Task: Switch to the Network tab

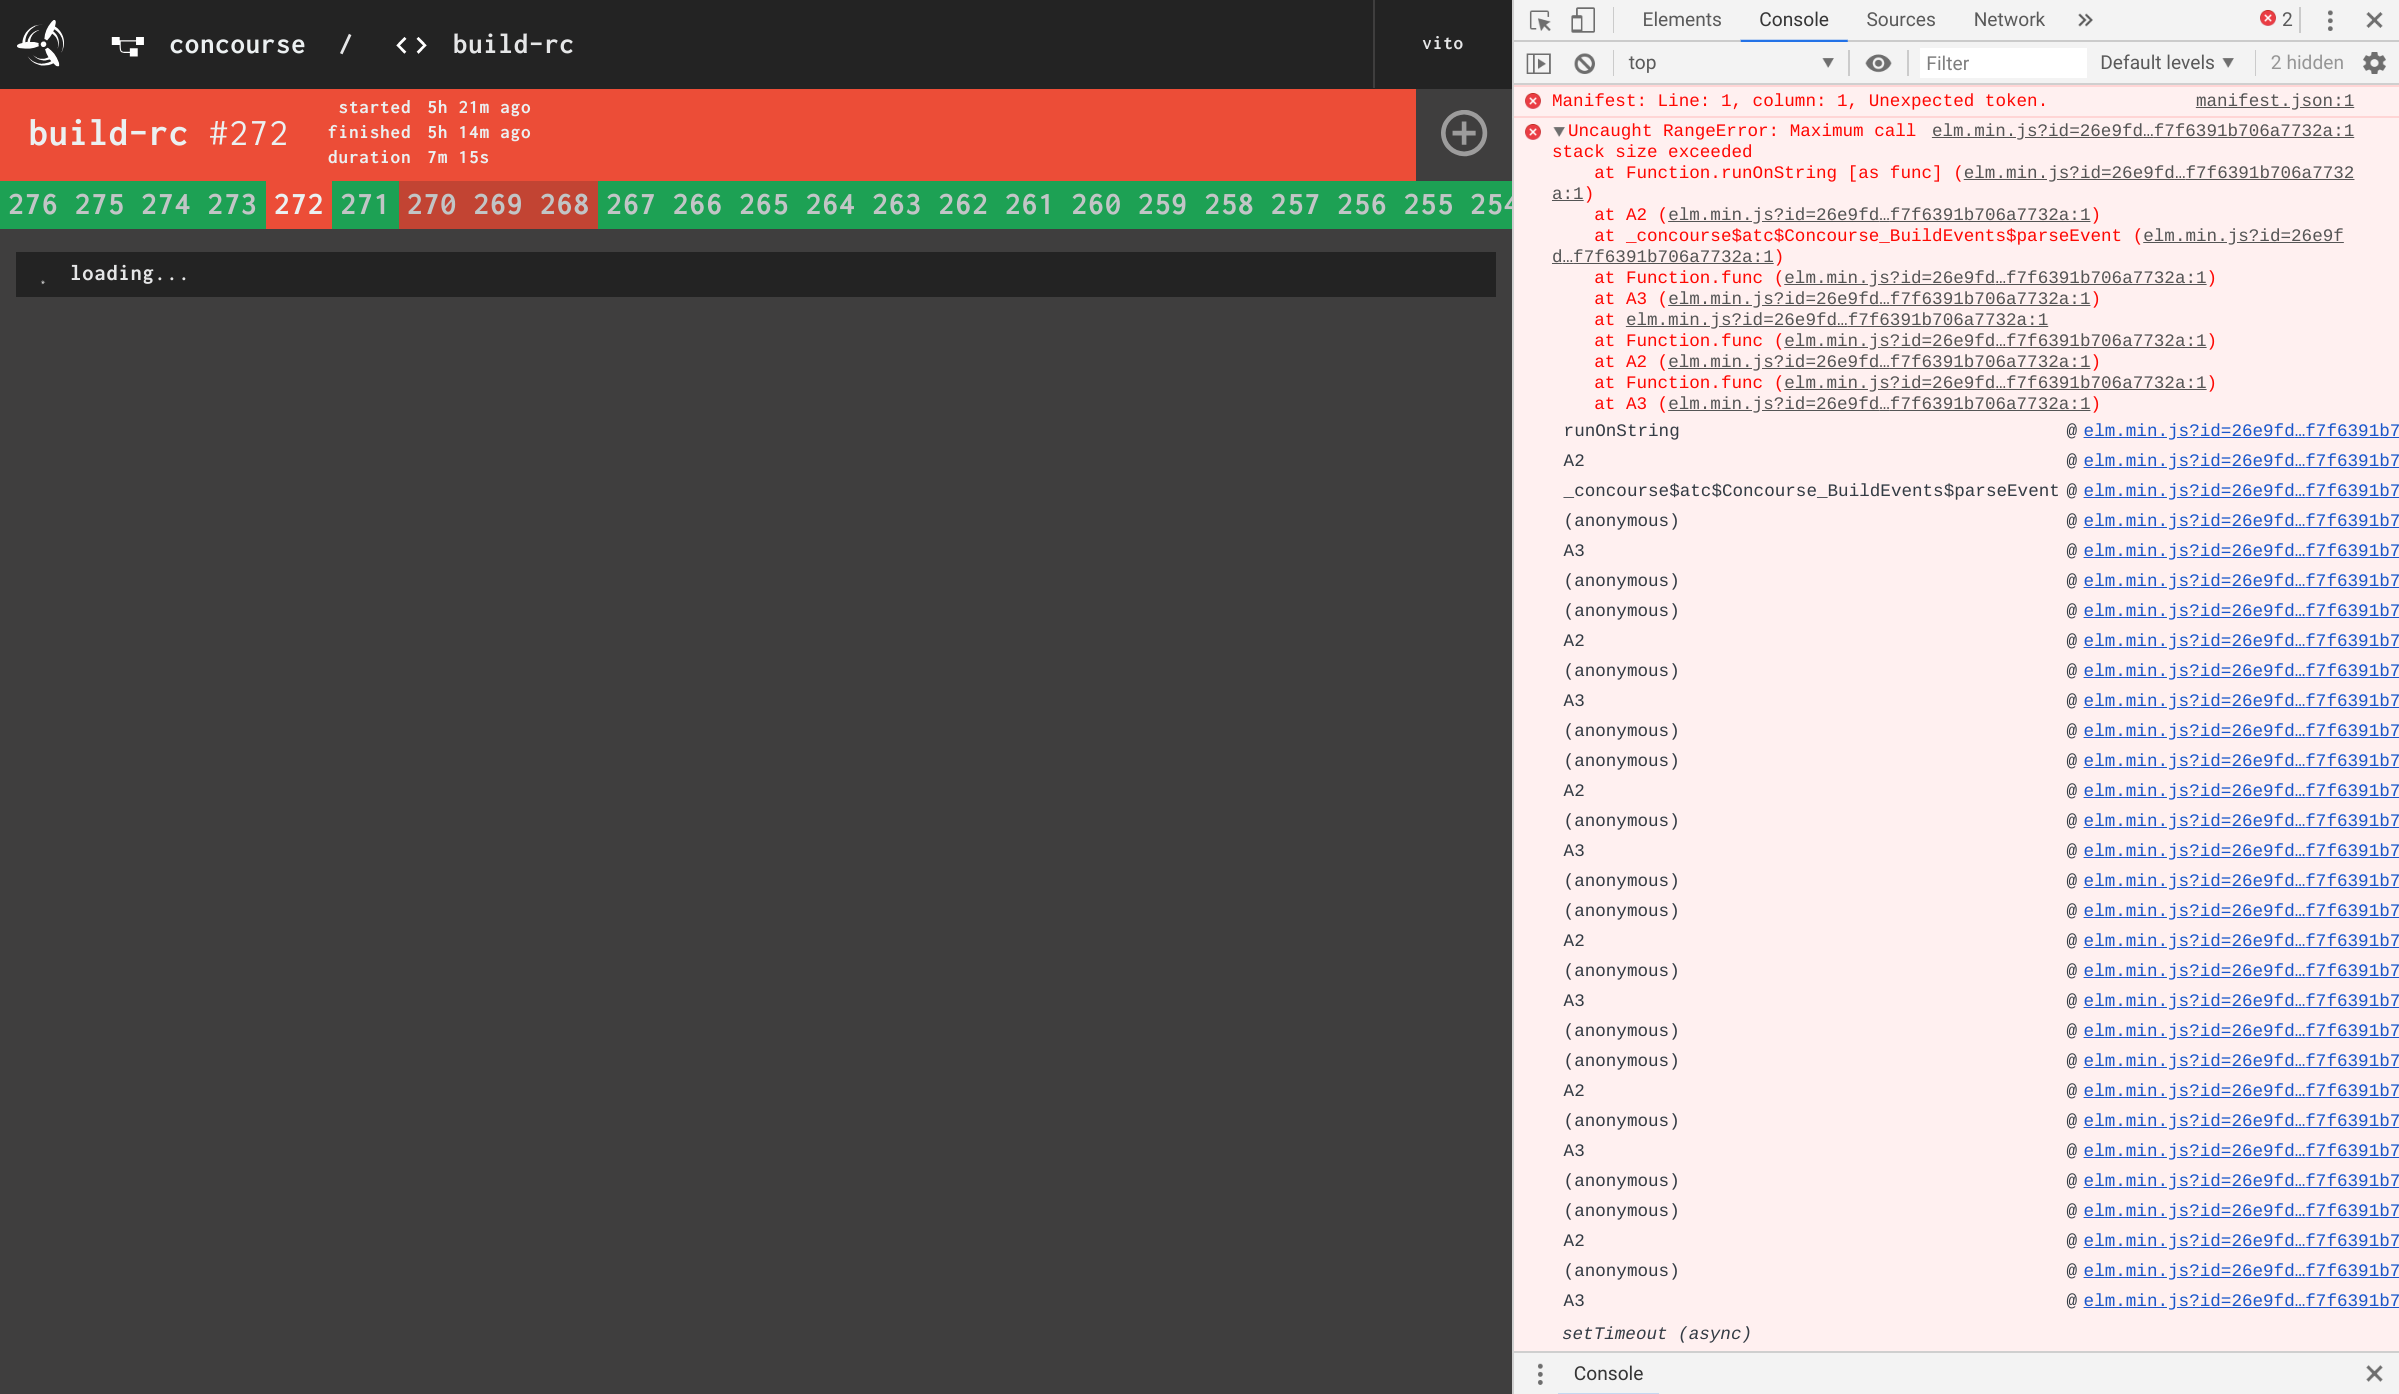Action: click(x=2008, y=19)
